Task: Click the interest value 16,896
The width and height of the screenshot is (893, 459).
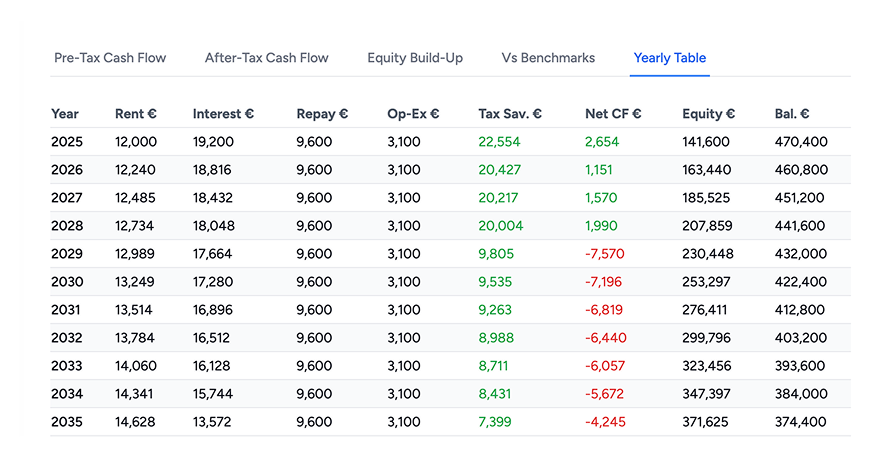Action: pyautogui.click(x=212, y=310)
